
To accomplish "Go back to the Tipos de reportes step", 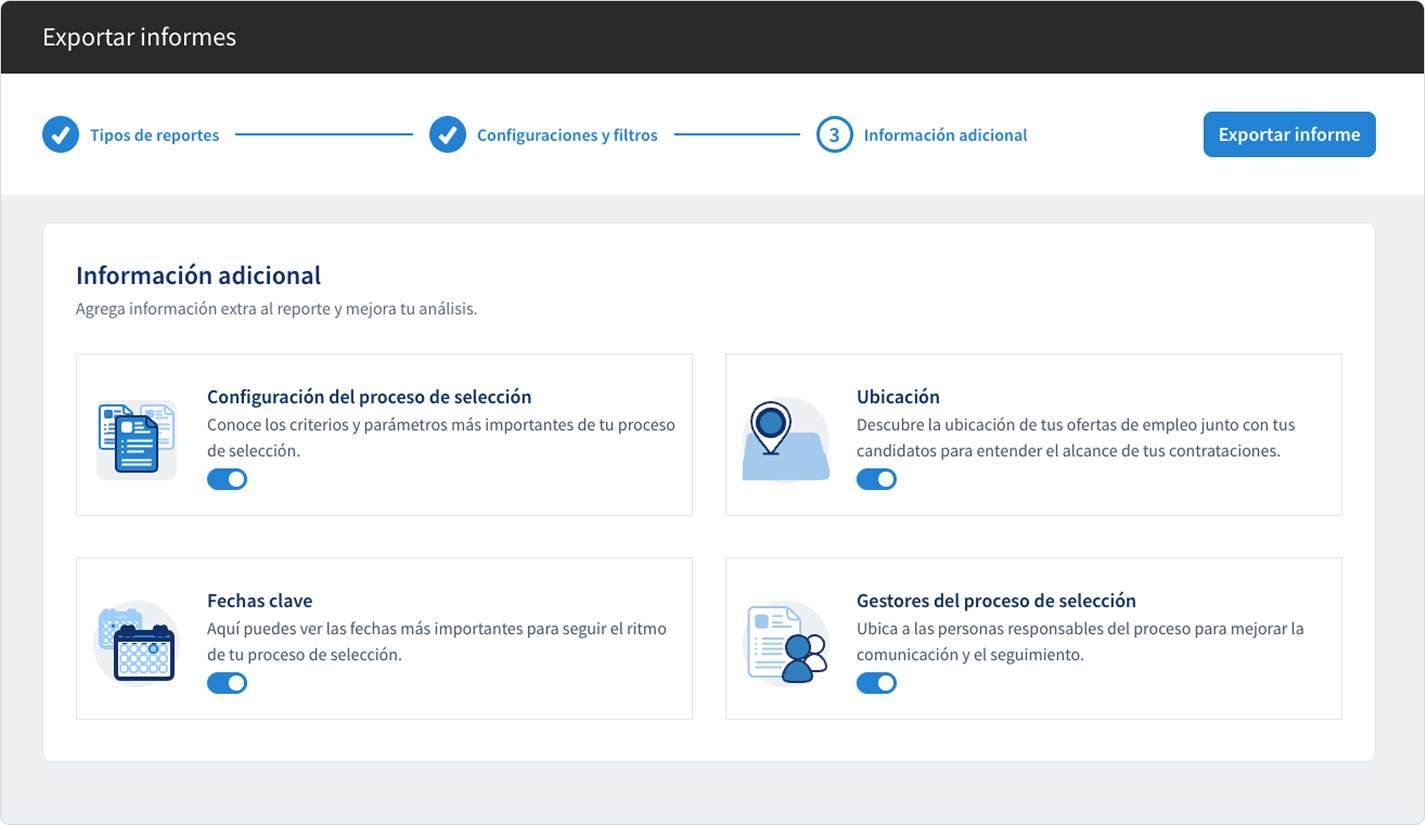I will pyautogui.click(x=154, y=134).
